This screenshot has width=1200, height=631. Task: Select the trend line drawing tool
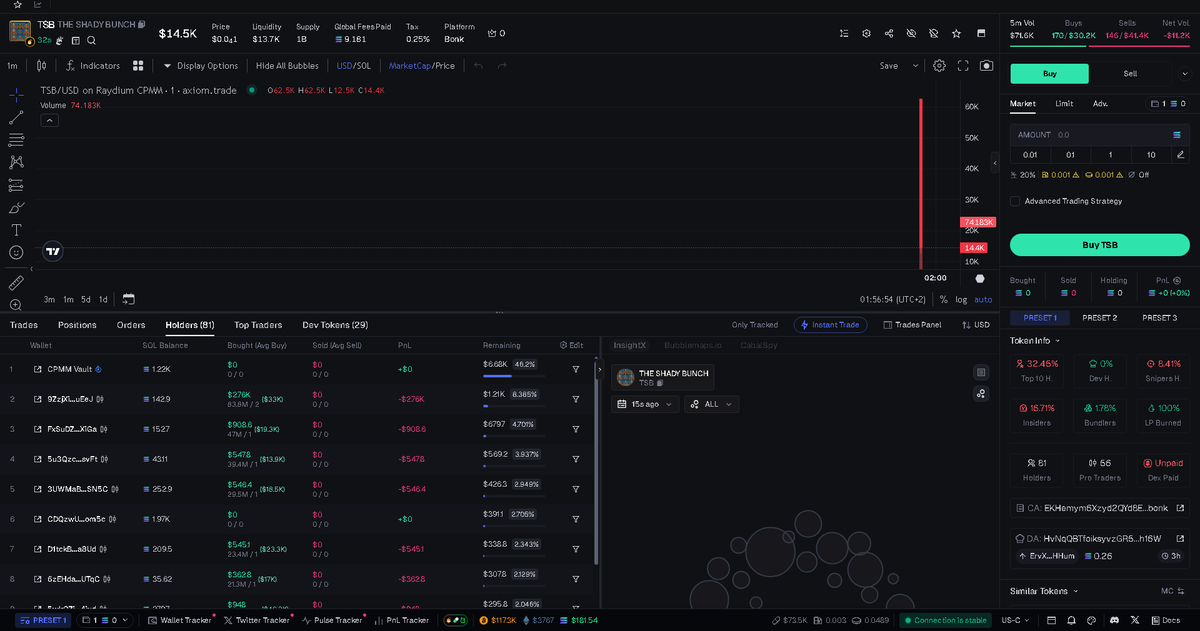point(16,117)
